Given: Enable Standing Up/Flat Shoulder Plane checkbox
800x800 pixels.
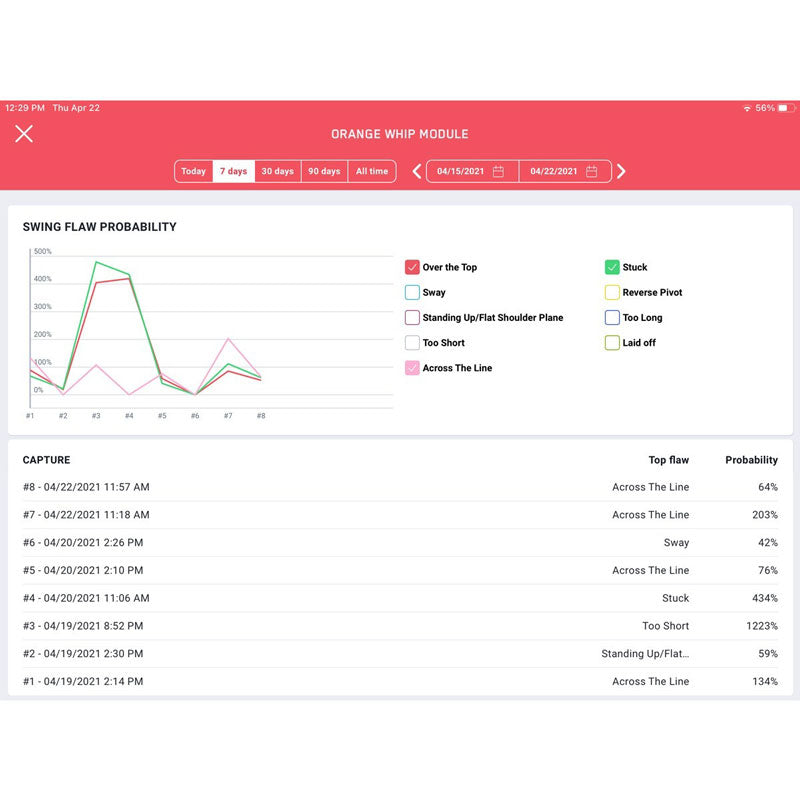Looking at the screenshot, I should 412,317.
